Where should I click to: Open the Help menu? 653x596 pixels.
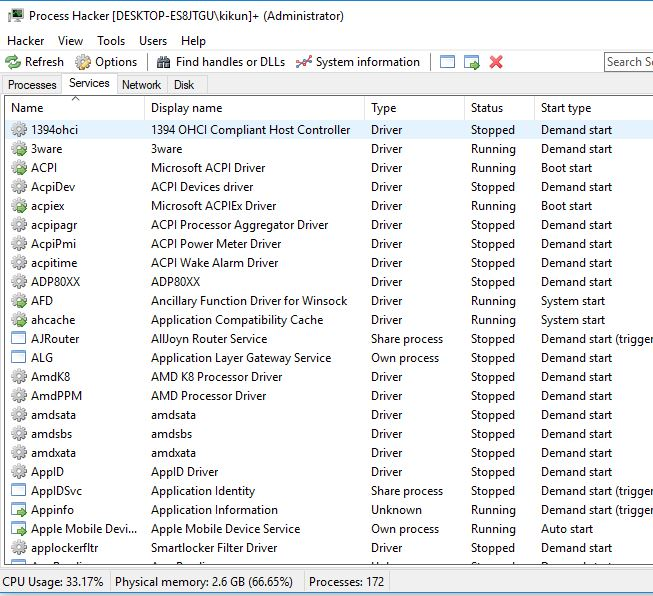[193, 41]
